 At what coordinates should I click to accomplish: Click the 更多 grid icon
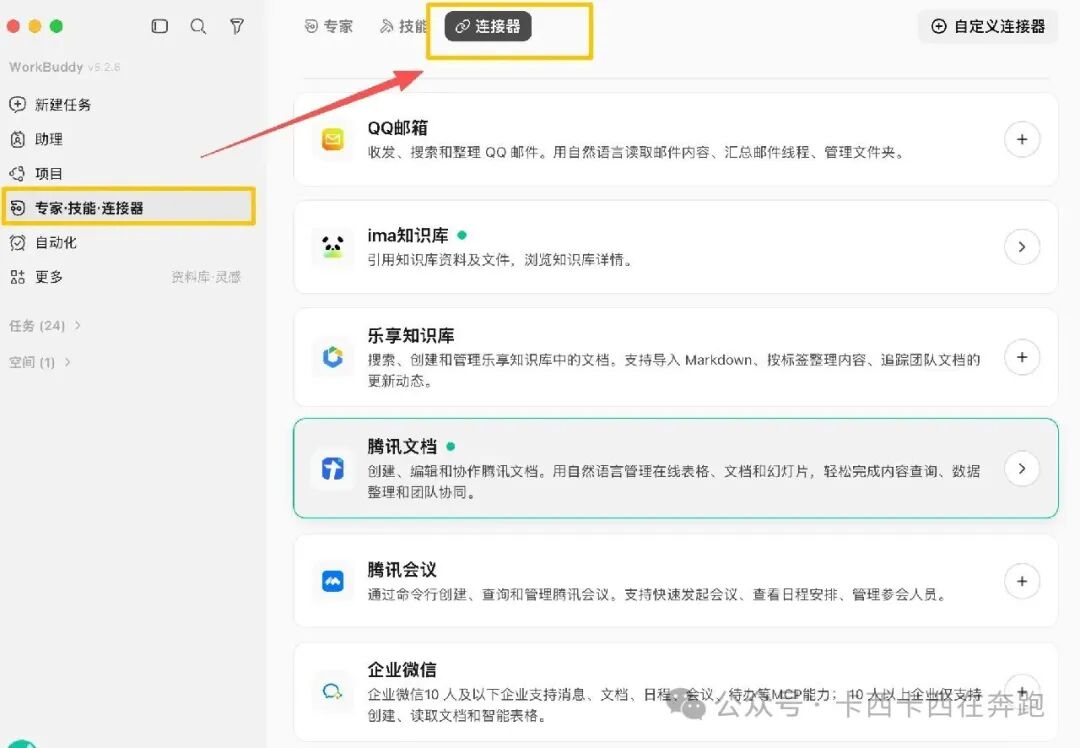[x=17, y=277]
